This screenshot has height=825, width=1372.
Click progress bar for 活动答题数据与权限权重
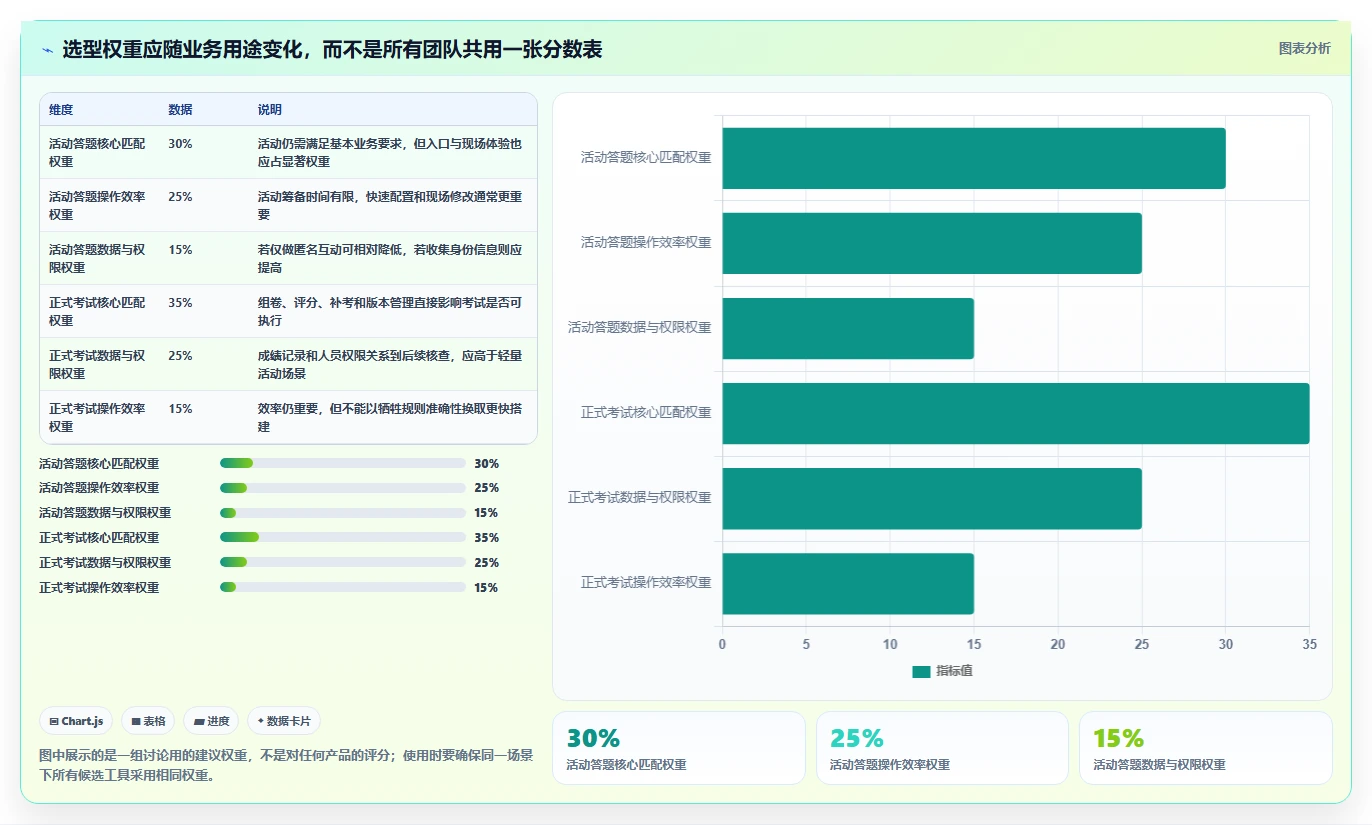pos(343,513)
